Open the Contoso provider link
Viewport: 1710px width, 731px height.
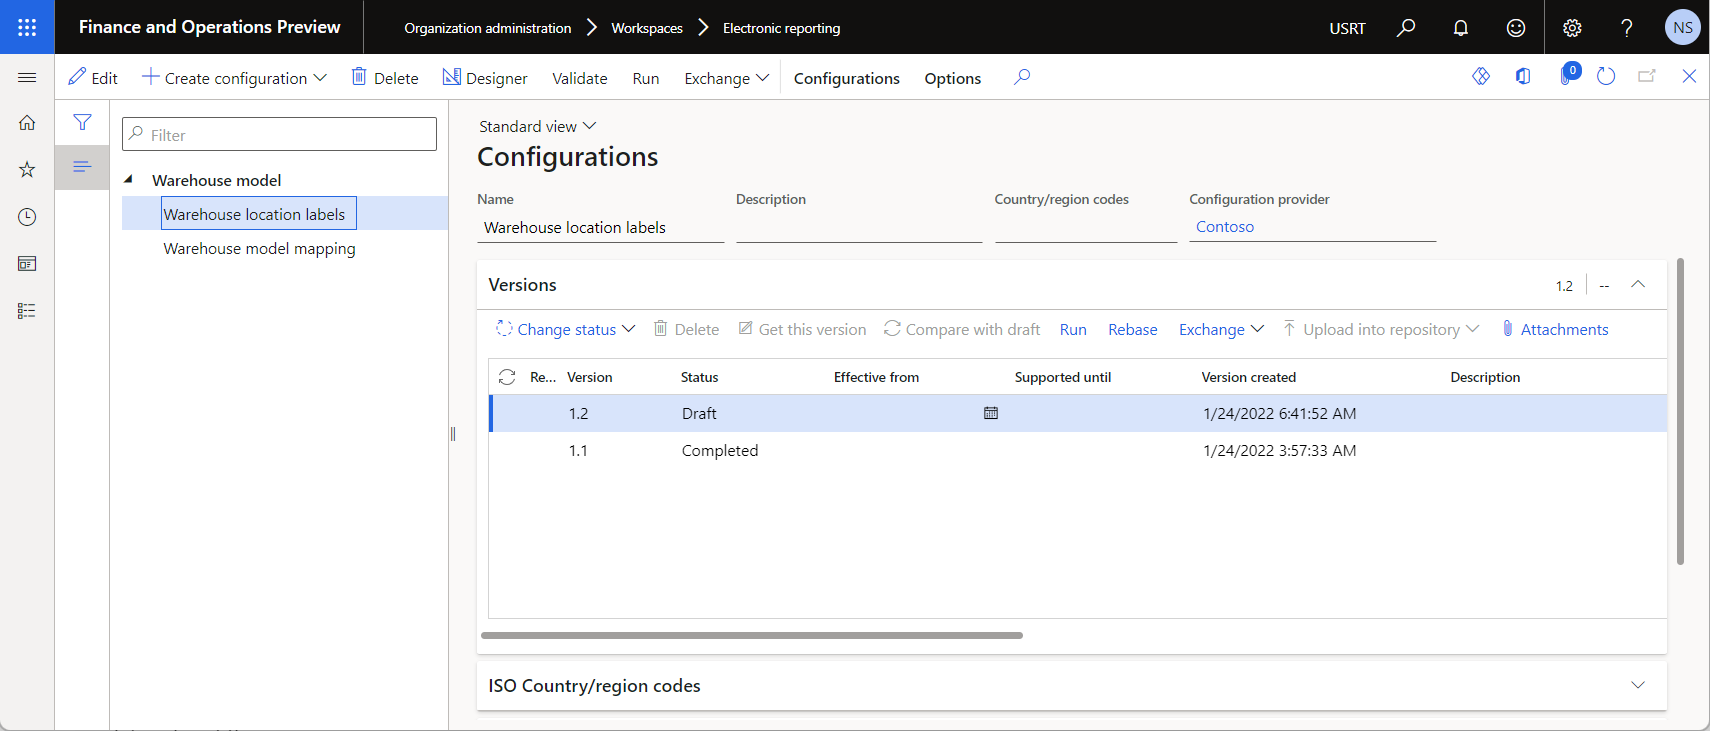tap(1225, 227)
